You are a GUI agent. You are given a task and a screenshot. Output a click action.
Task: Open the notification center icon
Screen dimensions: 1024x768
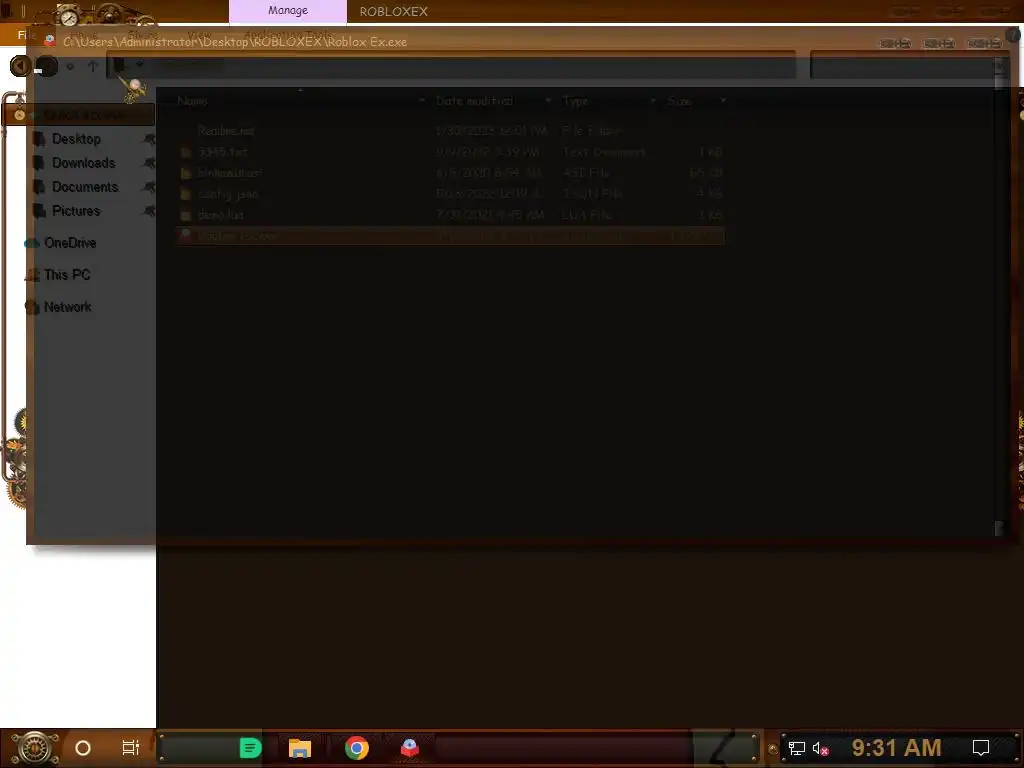(x=981, y=748)
